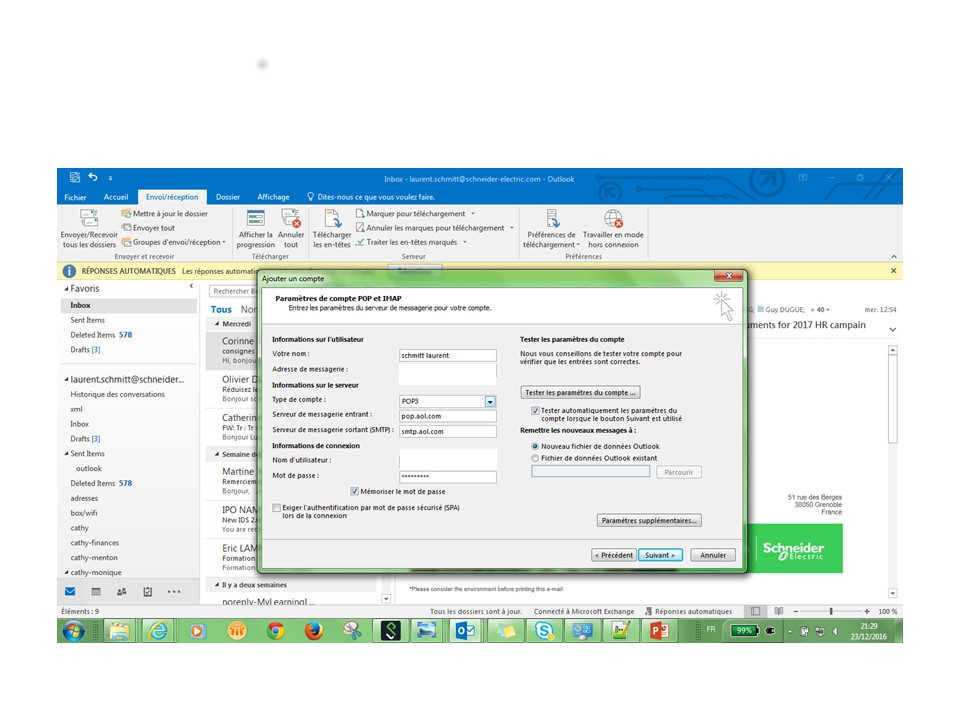
Task: Click the send/receive quick access icon
Action: click(x=75, y=177)
